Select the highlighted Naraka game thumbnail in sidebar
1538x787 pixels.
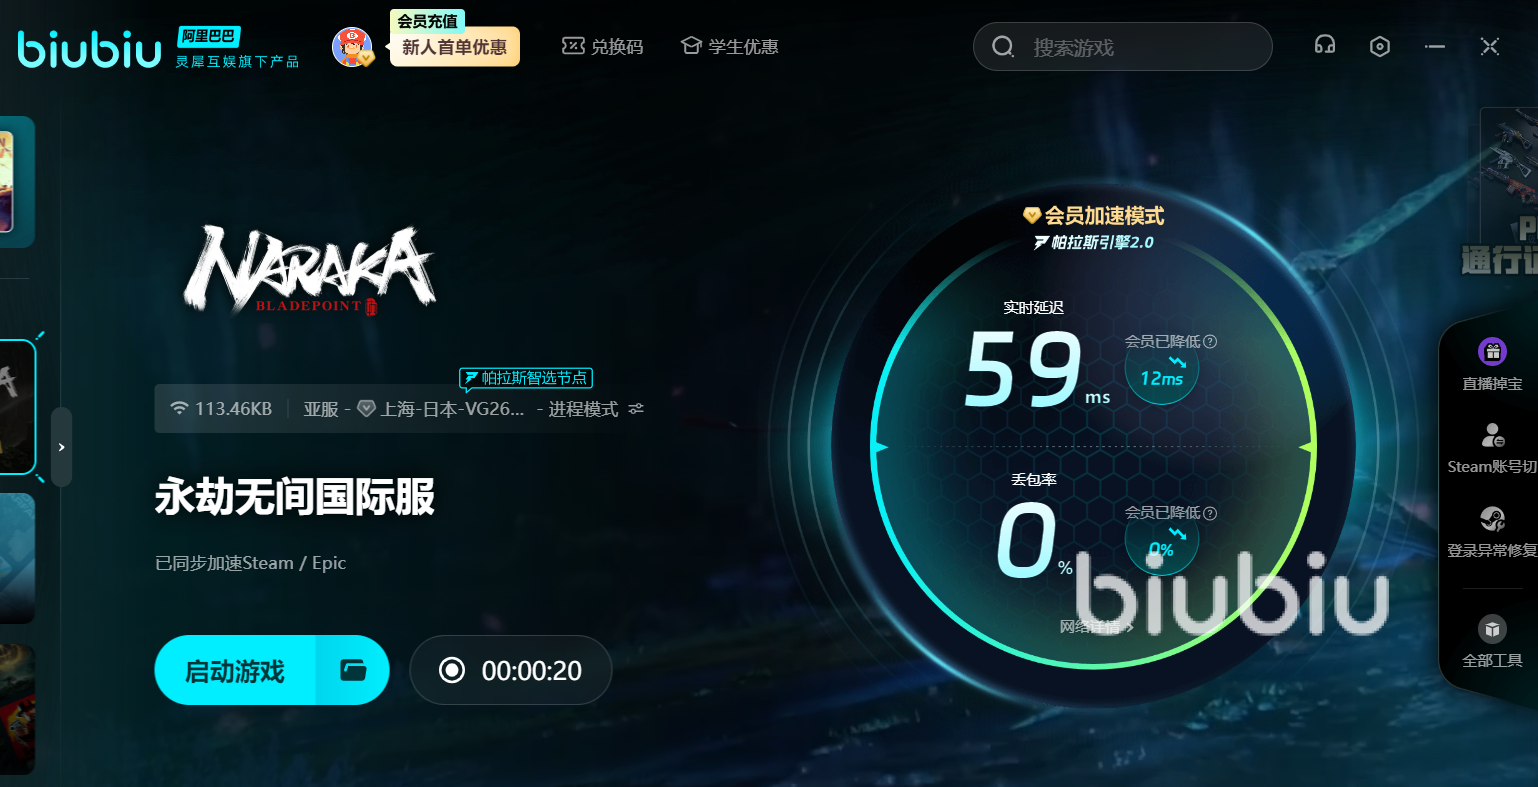17,407
